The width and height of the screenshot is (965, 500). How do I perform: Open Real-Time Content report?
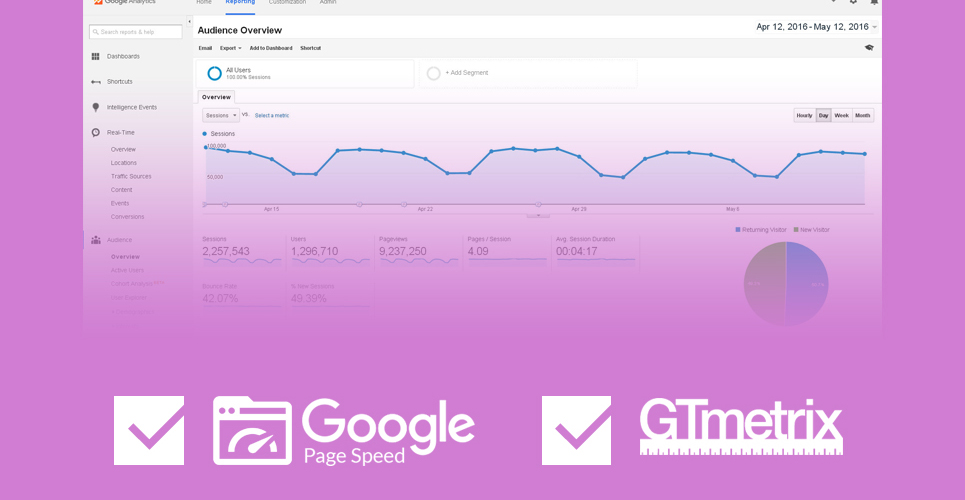point(121,190)
